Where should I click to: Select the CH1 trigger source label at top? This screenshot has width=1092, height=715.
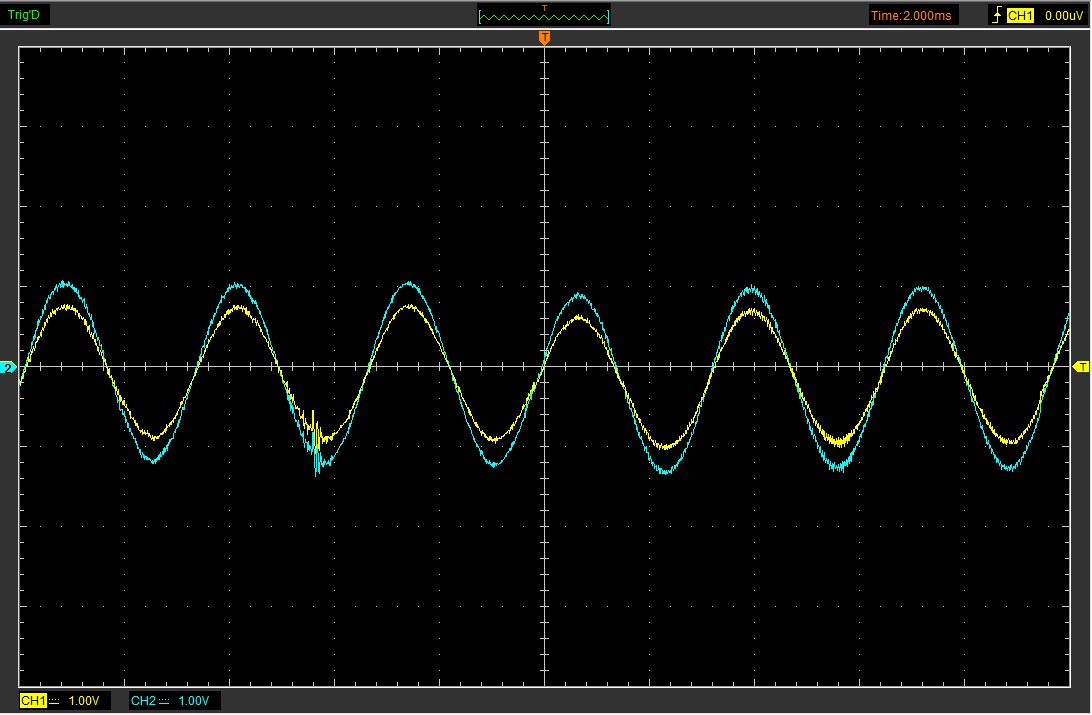(1019, 15)
